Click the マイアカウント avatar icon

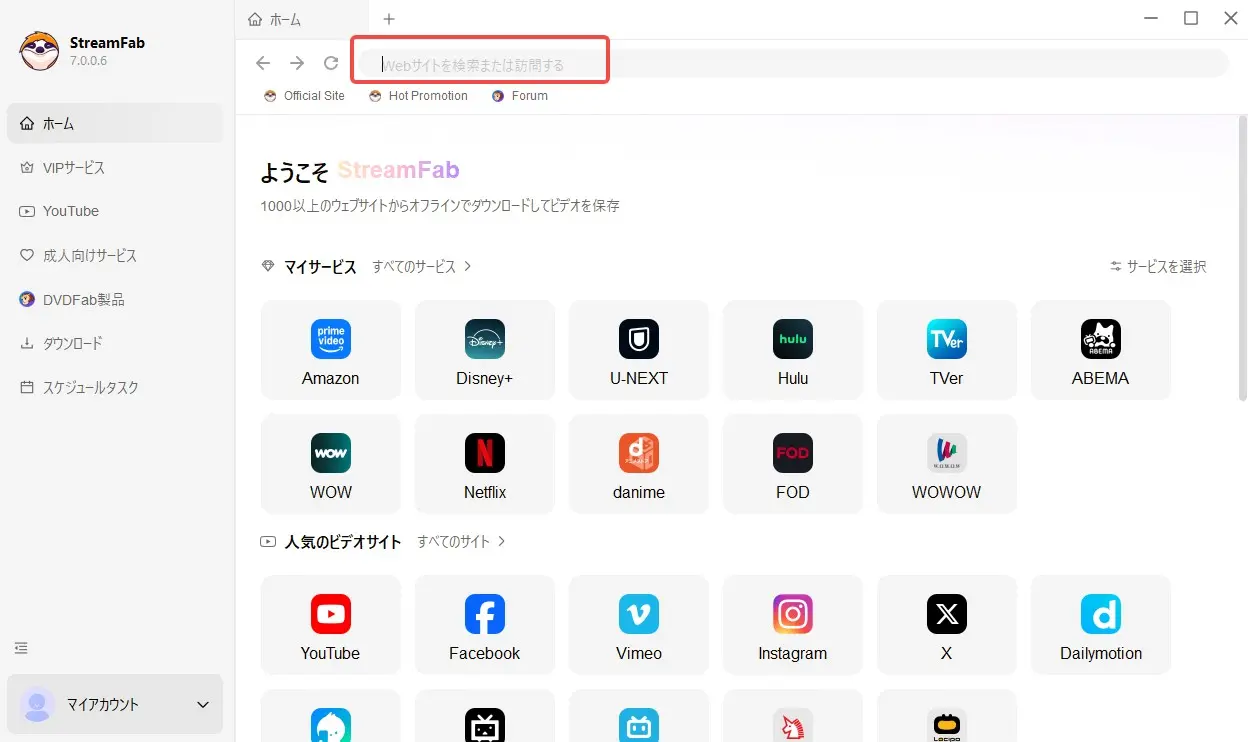pyautogui.click(x=38, y=705)
